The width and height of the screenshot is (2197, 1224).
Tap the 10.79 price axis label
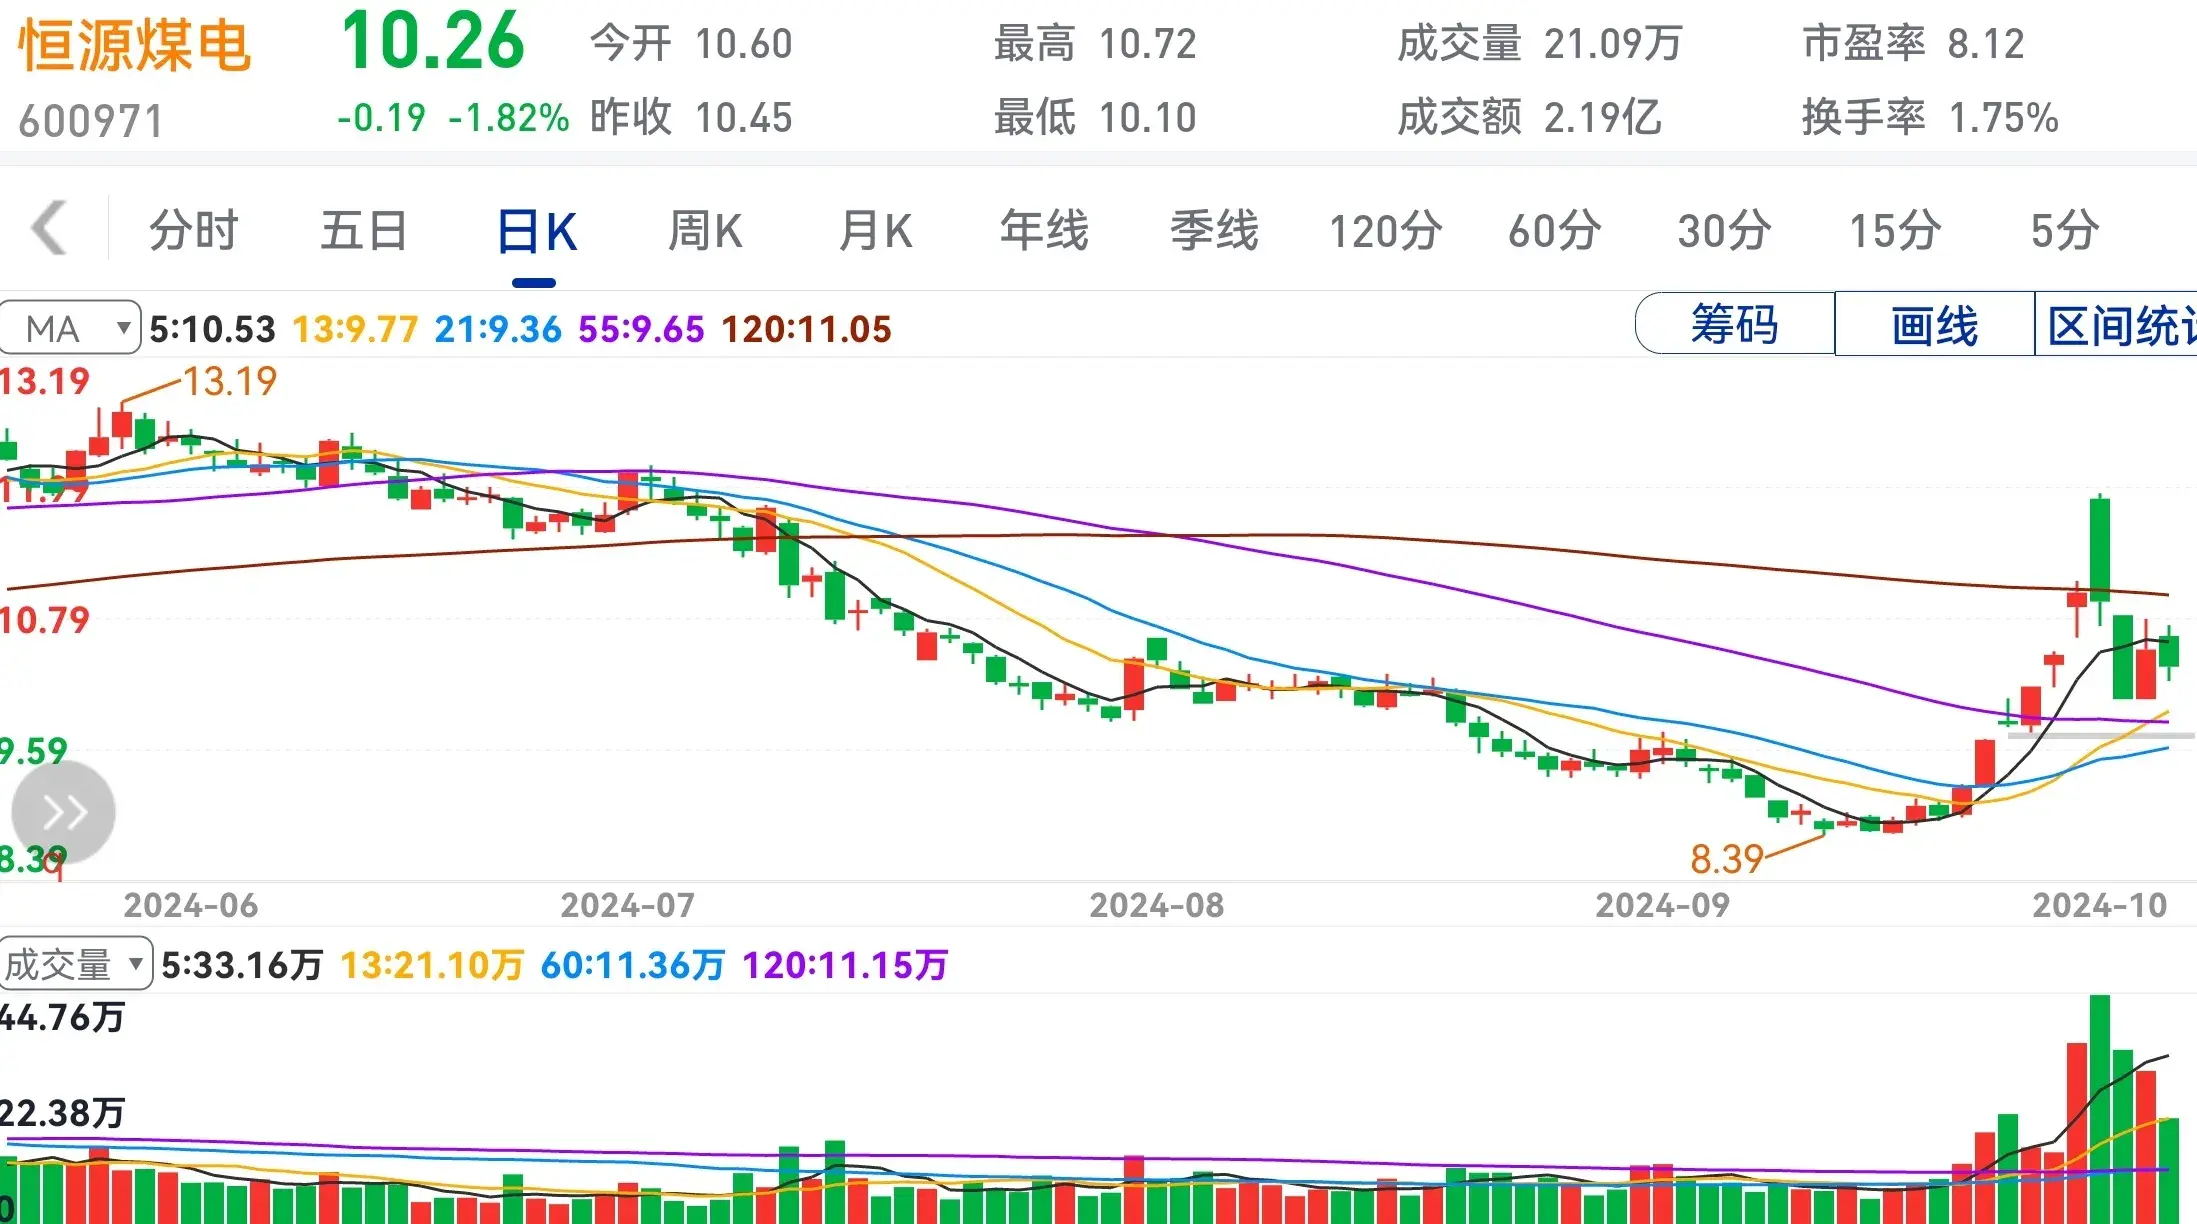point(45,620)
